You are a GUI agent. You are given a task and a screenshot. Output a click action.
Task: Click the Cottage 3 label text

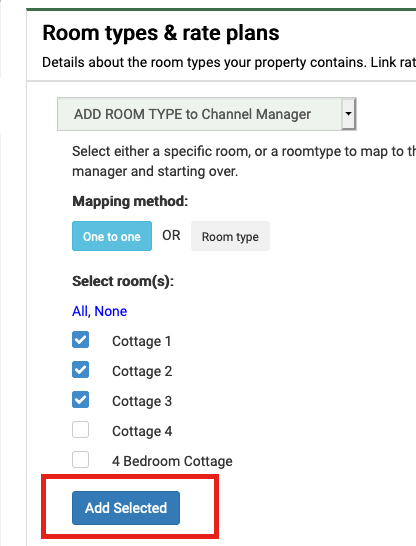[x=142, y=401]
